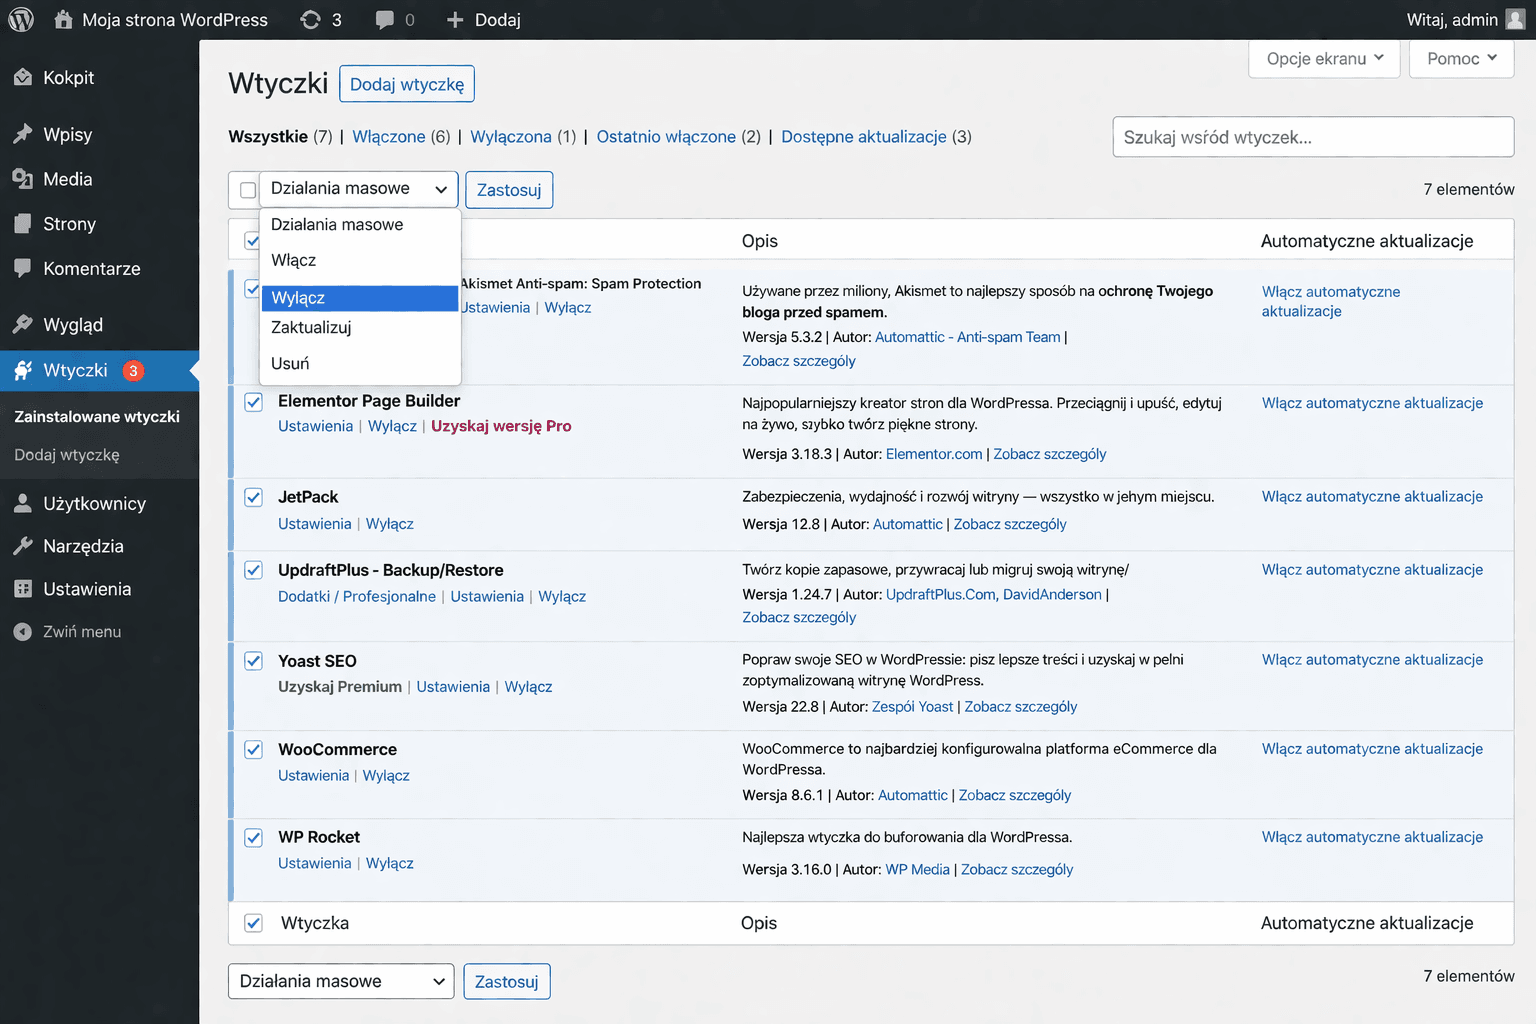Open Ustawienia link under WooCommerce
Screen dimensions: 1536x1024
coord(314,775)
